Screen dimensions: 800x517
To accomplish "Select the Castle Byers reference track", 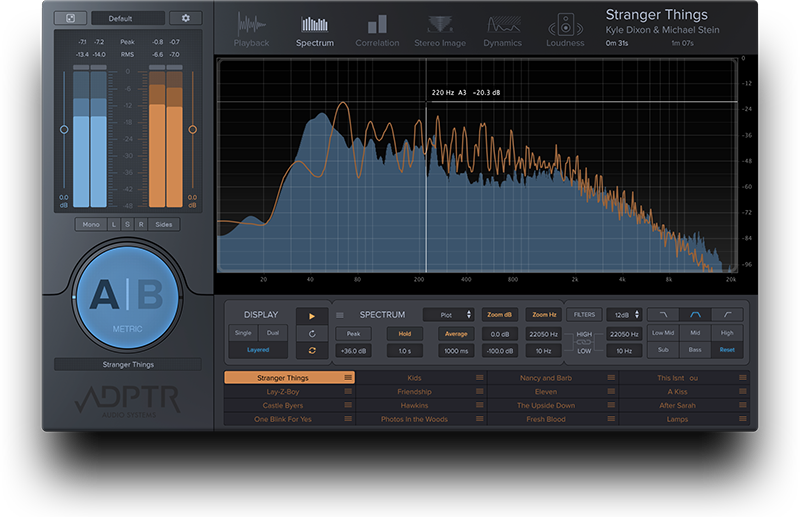I will point(282,406).
